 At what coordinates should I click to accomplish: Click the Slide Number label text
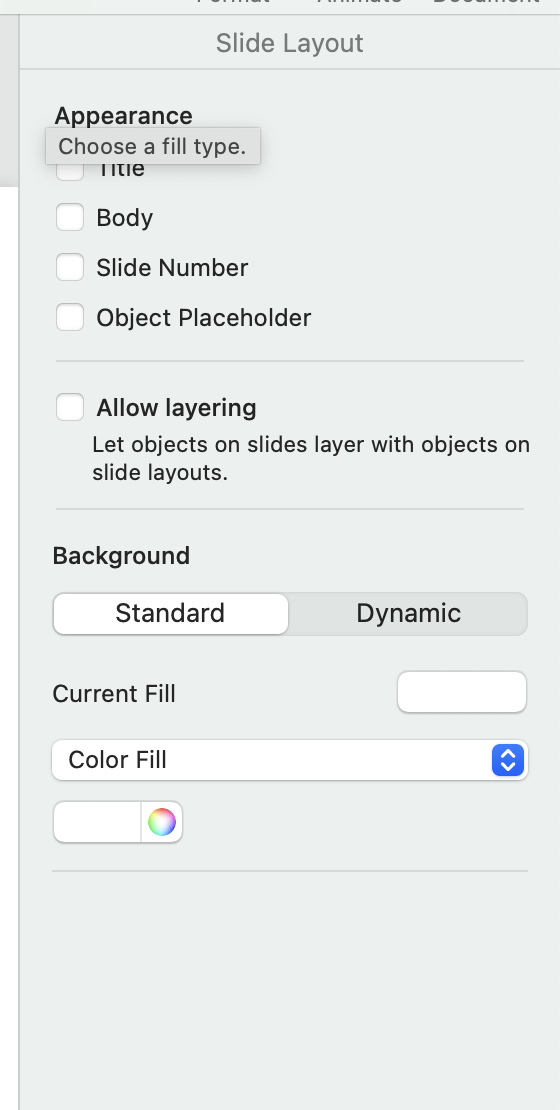tap(172, 268)
